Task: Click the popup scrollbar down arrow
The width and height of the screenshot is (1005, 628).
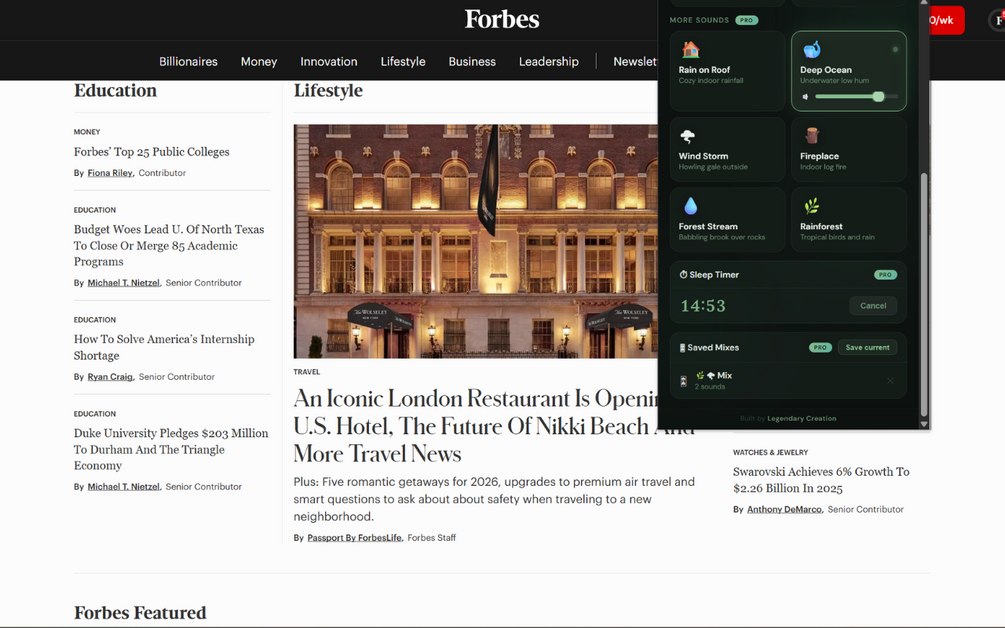Action: 924,424
